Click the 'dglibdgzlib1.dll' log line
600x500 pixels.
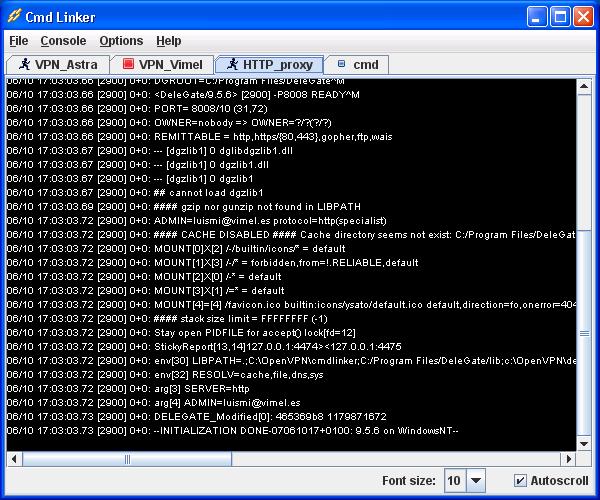[150, 151]
